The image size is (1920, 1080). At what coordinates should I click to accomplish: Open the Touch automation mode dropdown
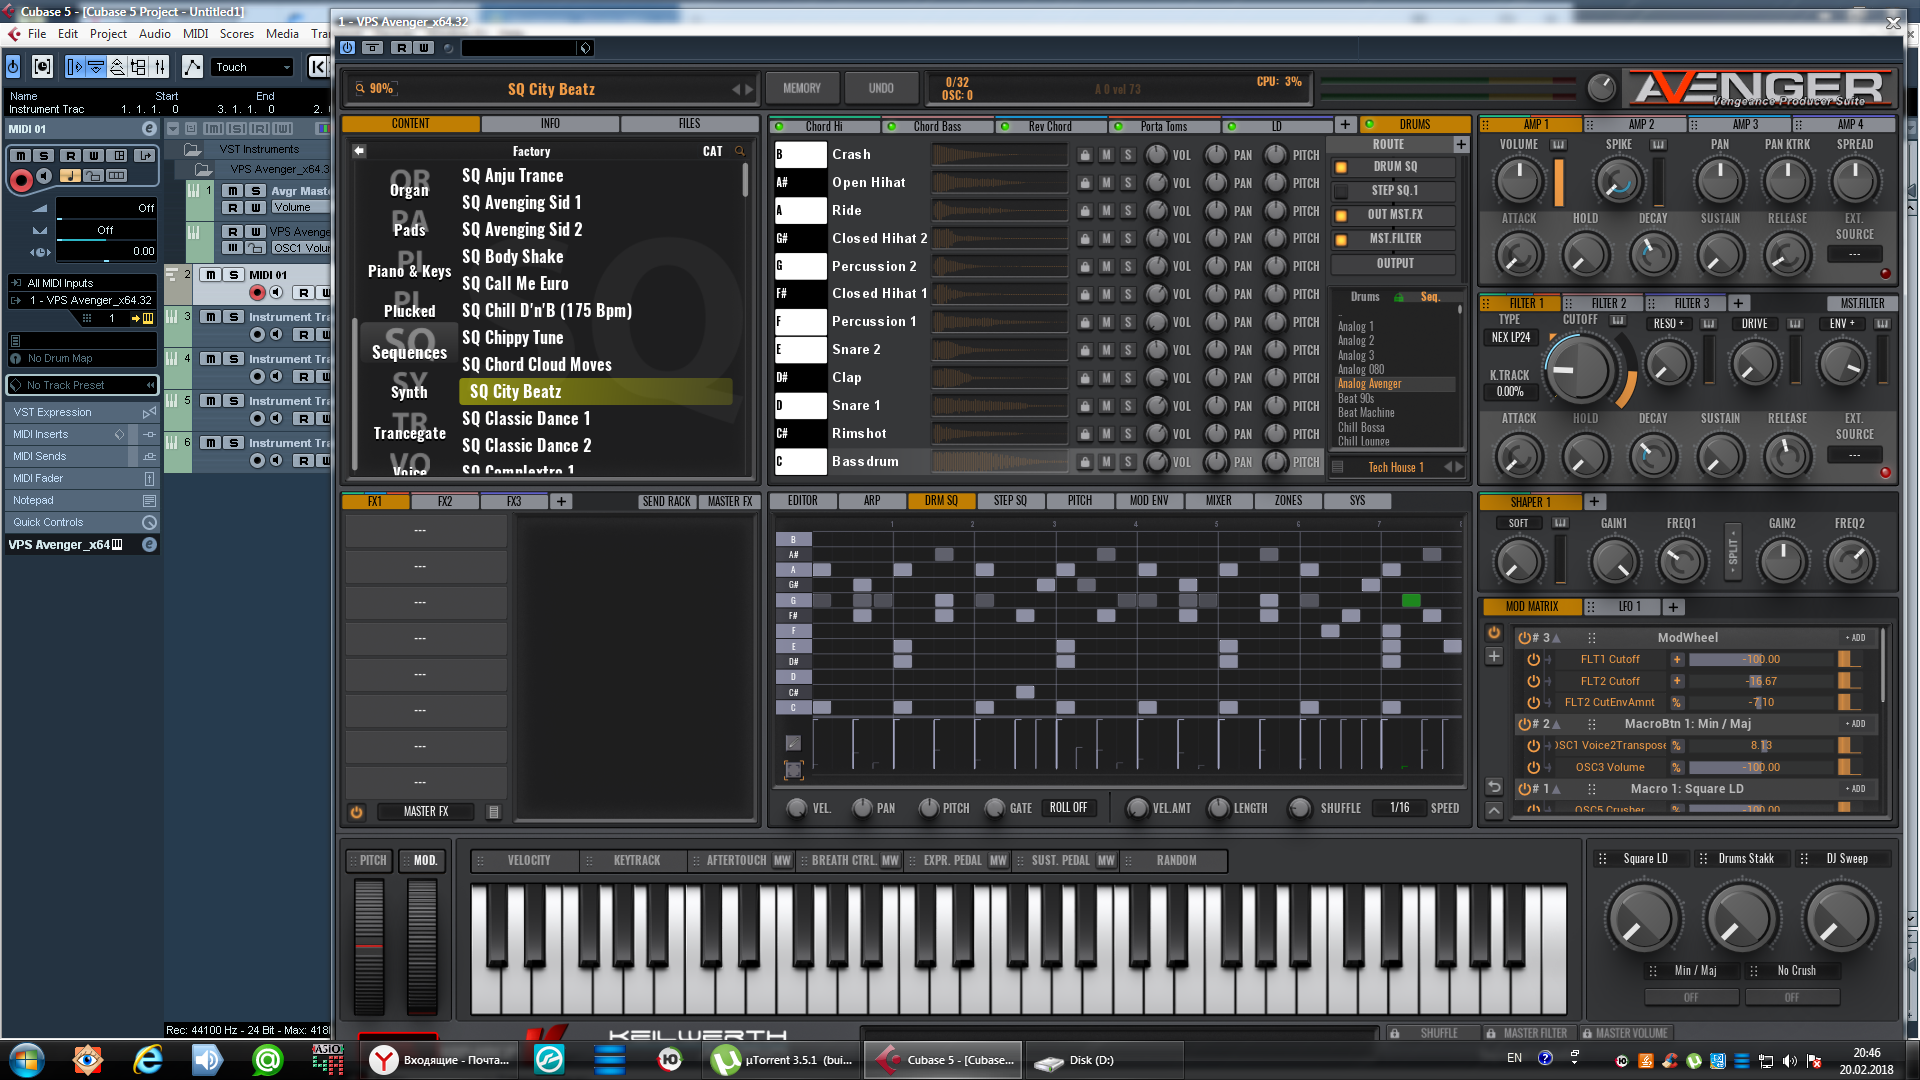click(x=253, y=67)
